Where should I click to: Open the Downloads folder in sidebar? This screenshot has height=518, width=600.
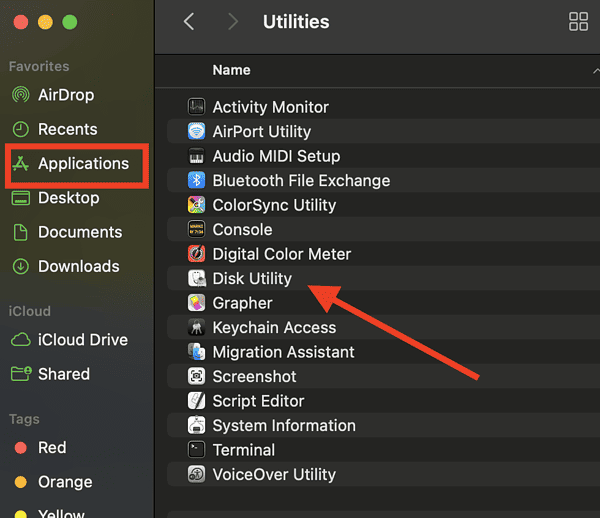pyautogui.click(x=77, y=267)
